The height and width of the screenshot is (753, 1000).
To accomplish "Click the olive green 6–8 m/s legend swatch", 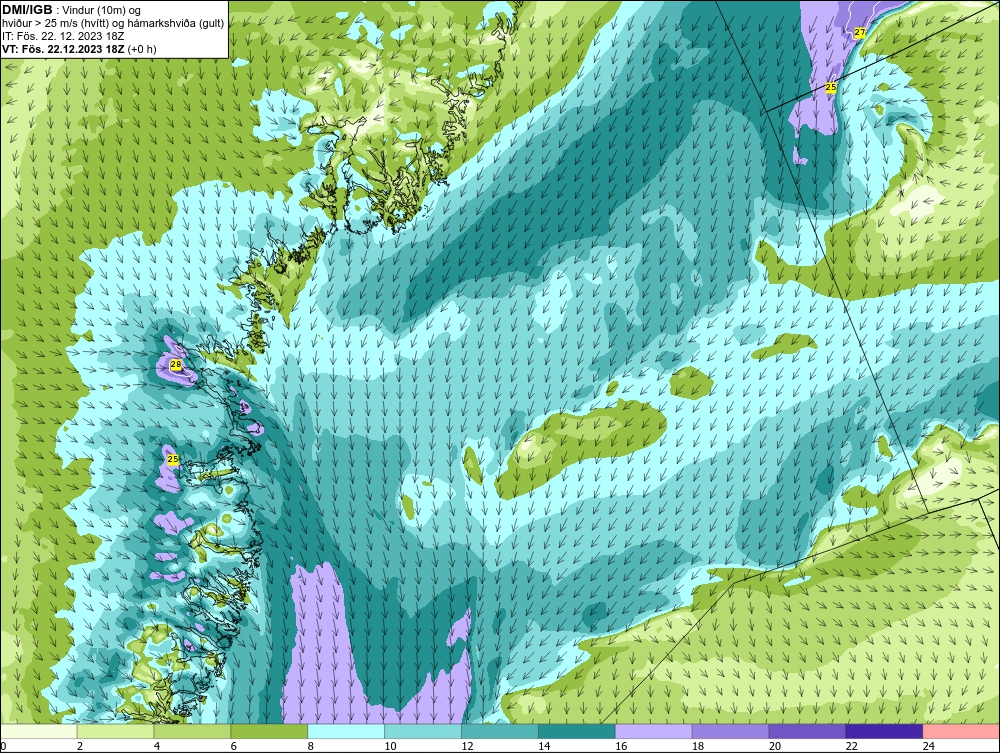I will pos(269,731).
